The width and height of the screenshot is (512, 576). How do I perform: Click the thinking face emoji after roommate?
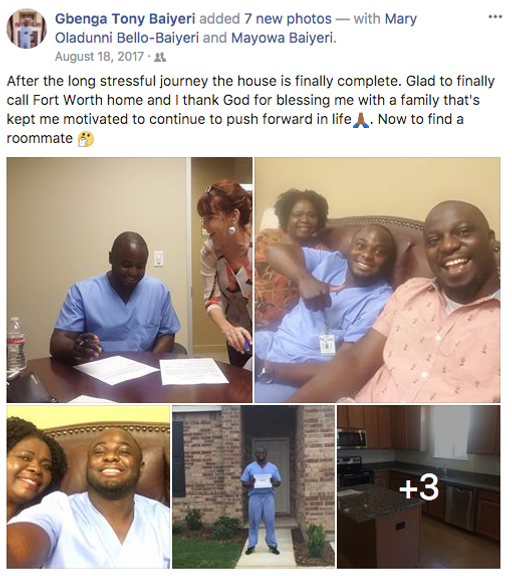click(x=86, y=139)
